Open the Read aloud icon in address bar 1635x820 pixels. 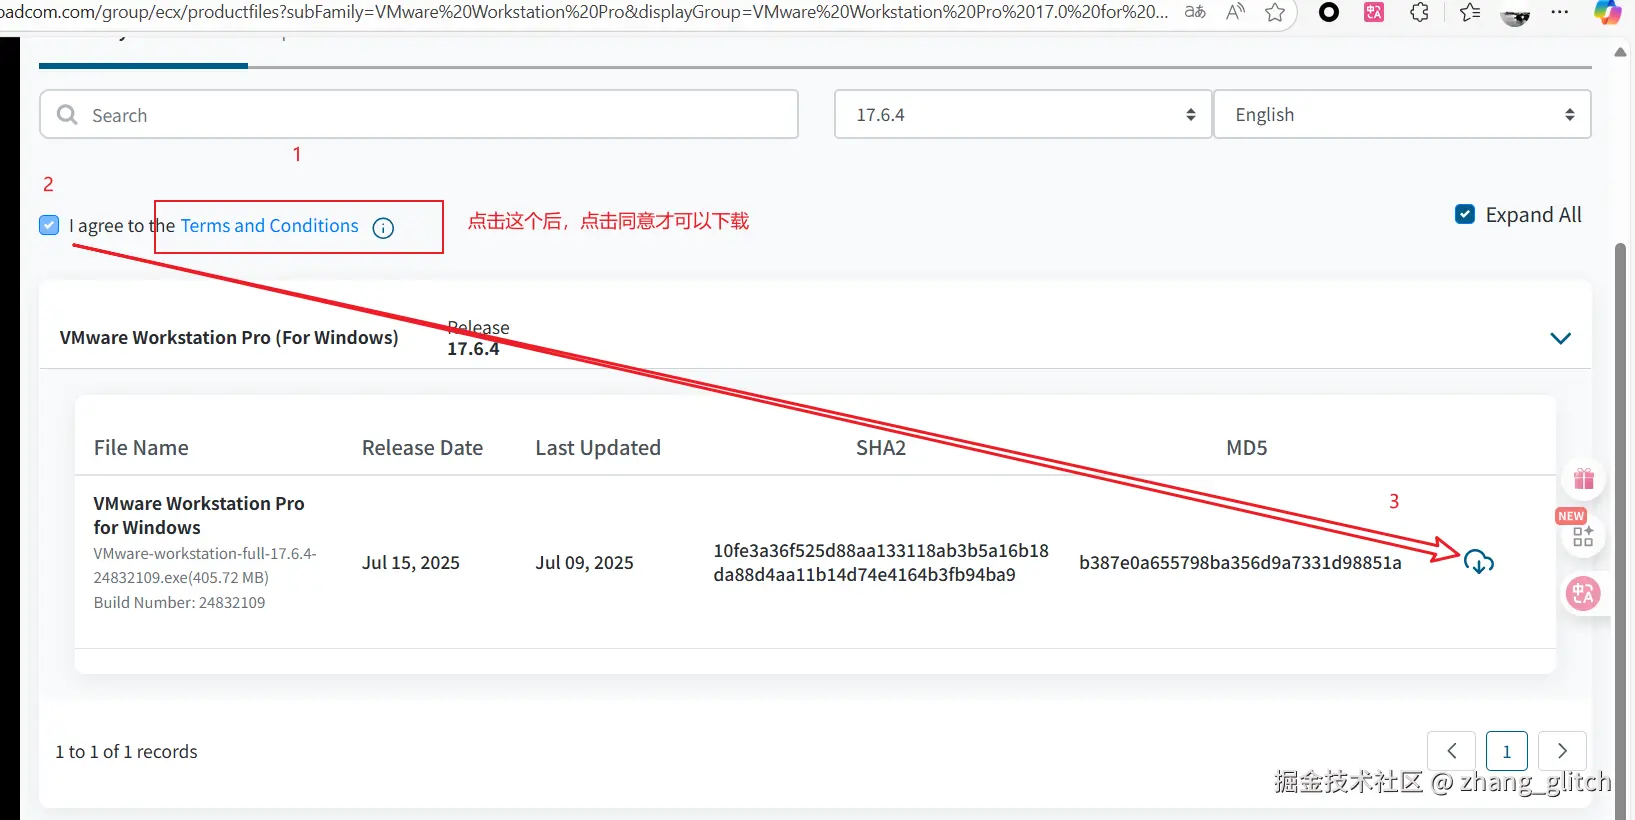(1236, 12)
